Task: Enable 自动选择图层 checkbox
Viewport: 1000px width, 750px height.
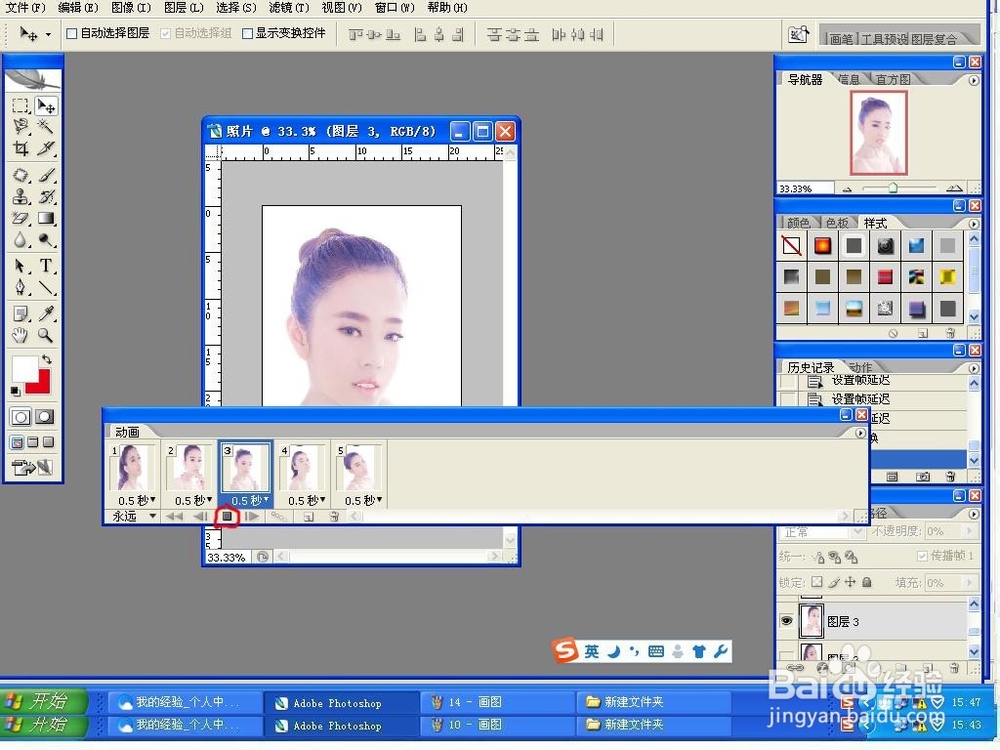Action: pos(72,33)
